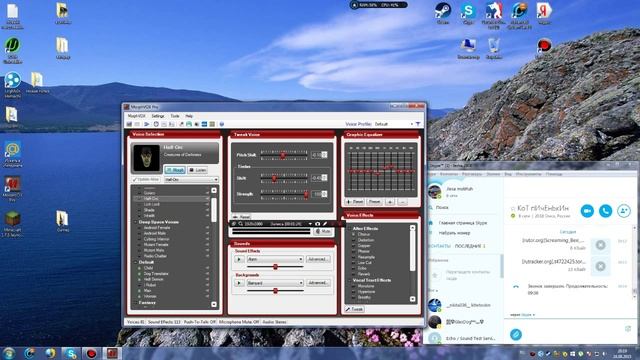Click the Half-Orc avatar thumbnail
This screenshot has height=360, width=640.
pyautogui.click(x=147, y=158)
